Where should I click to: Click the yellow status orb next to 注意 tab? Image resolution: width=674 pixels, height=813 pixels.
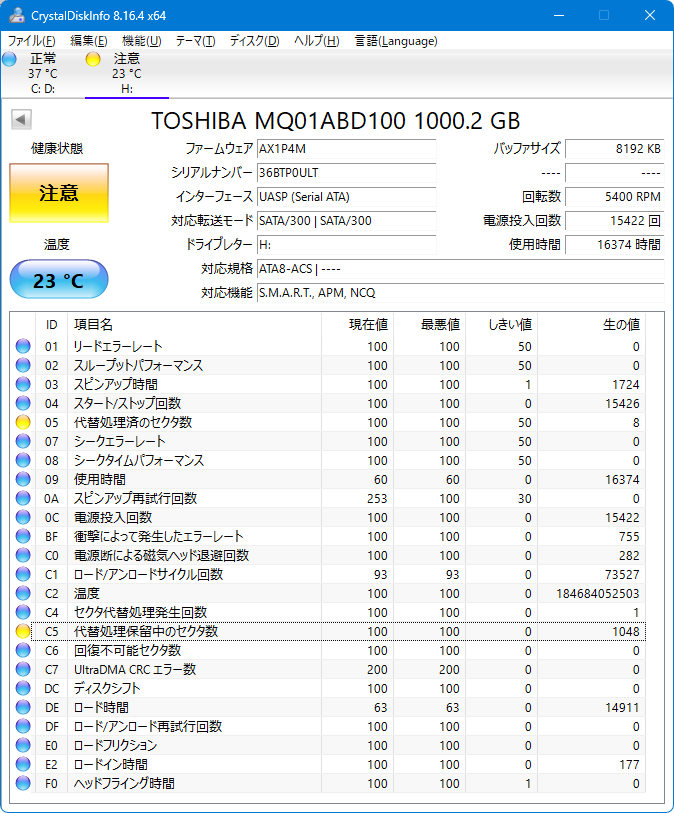point(93,59)
